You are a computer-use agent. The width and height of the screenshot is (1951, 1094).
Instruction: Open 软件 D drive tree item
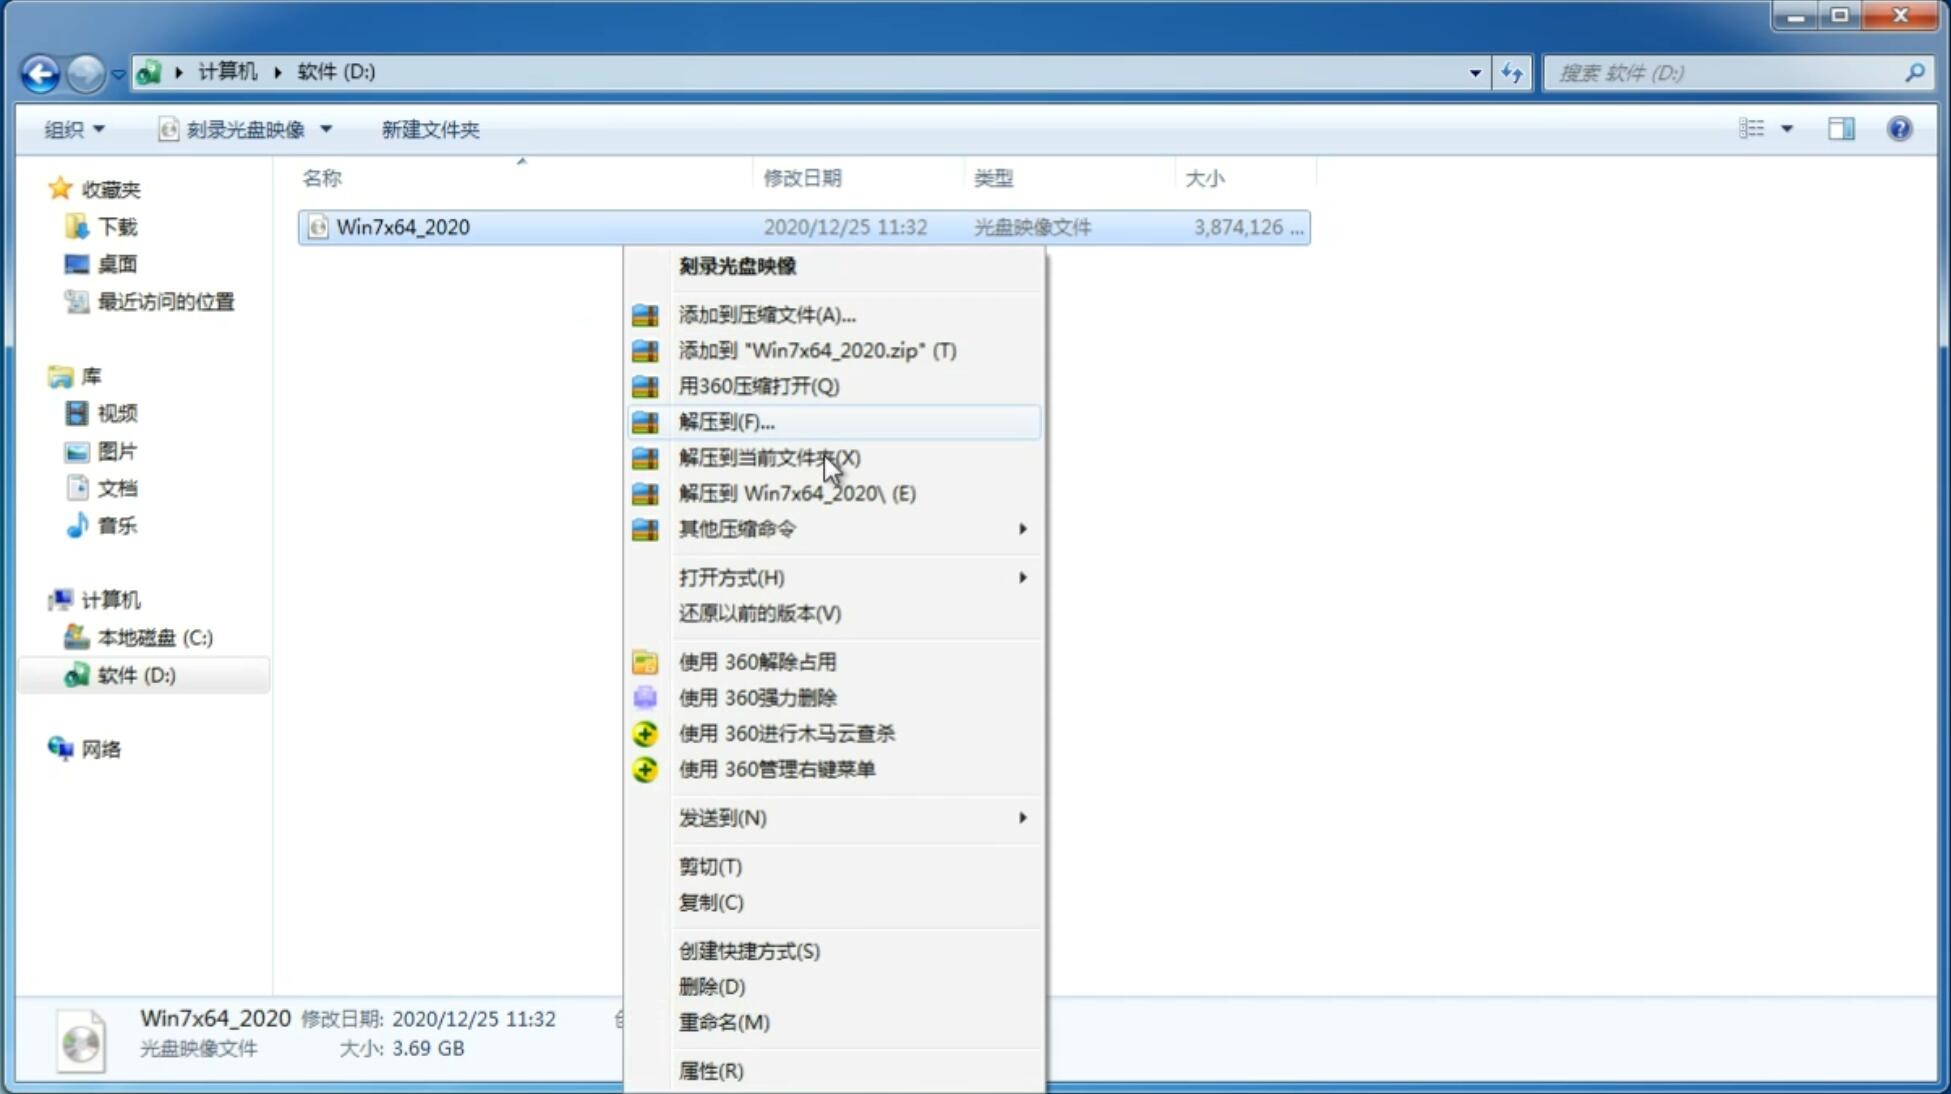(134, 674)
